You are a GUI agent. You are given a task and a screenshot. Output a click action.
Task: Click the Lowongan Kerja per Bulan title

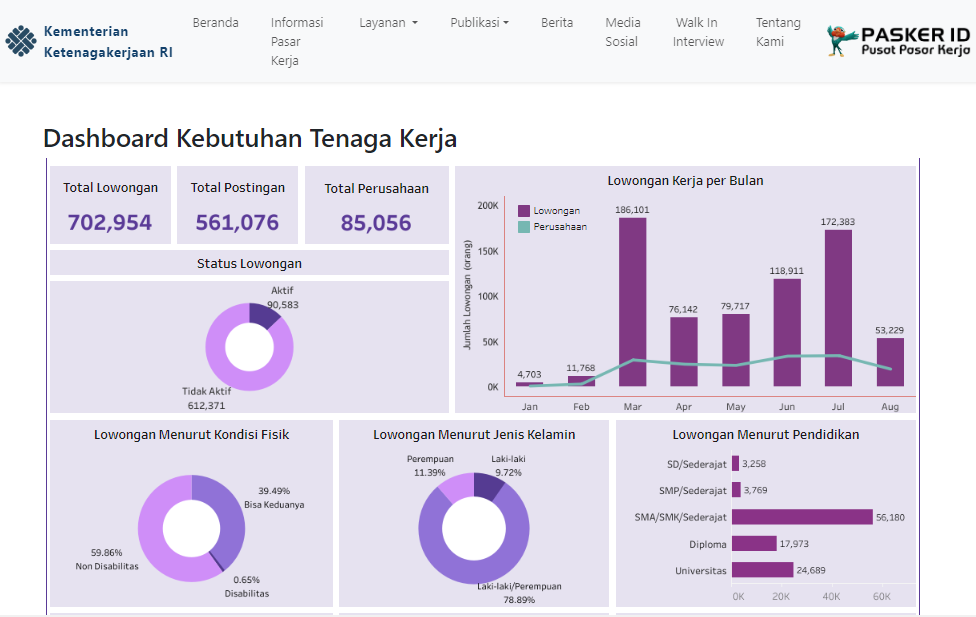click(685, 181)
